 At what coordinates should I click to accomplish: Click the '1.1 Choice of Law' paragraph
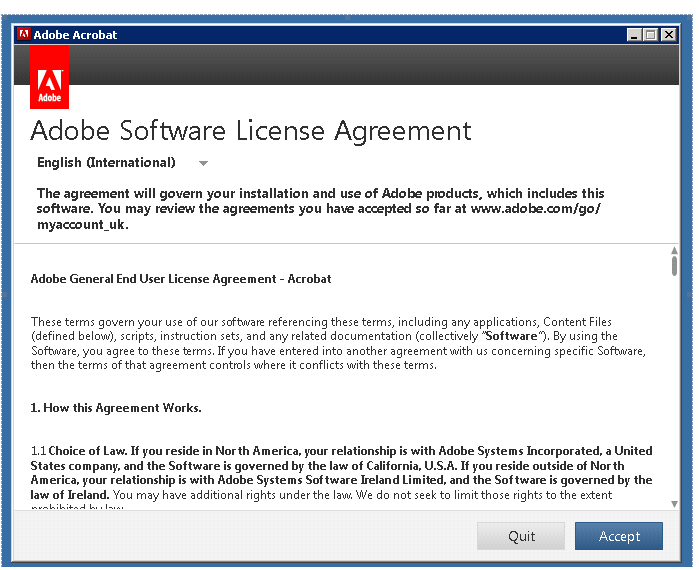[x=340, y=473]
